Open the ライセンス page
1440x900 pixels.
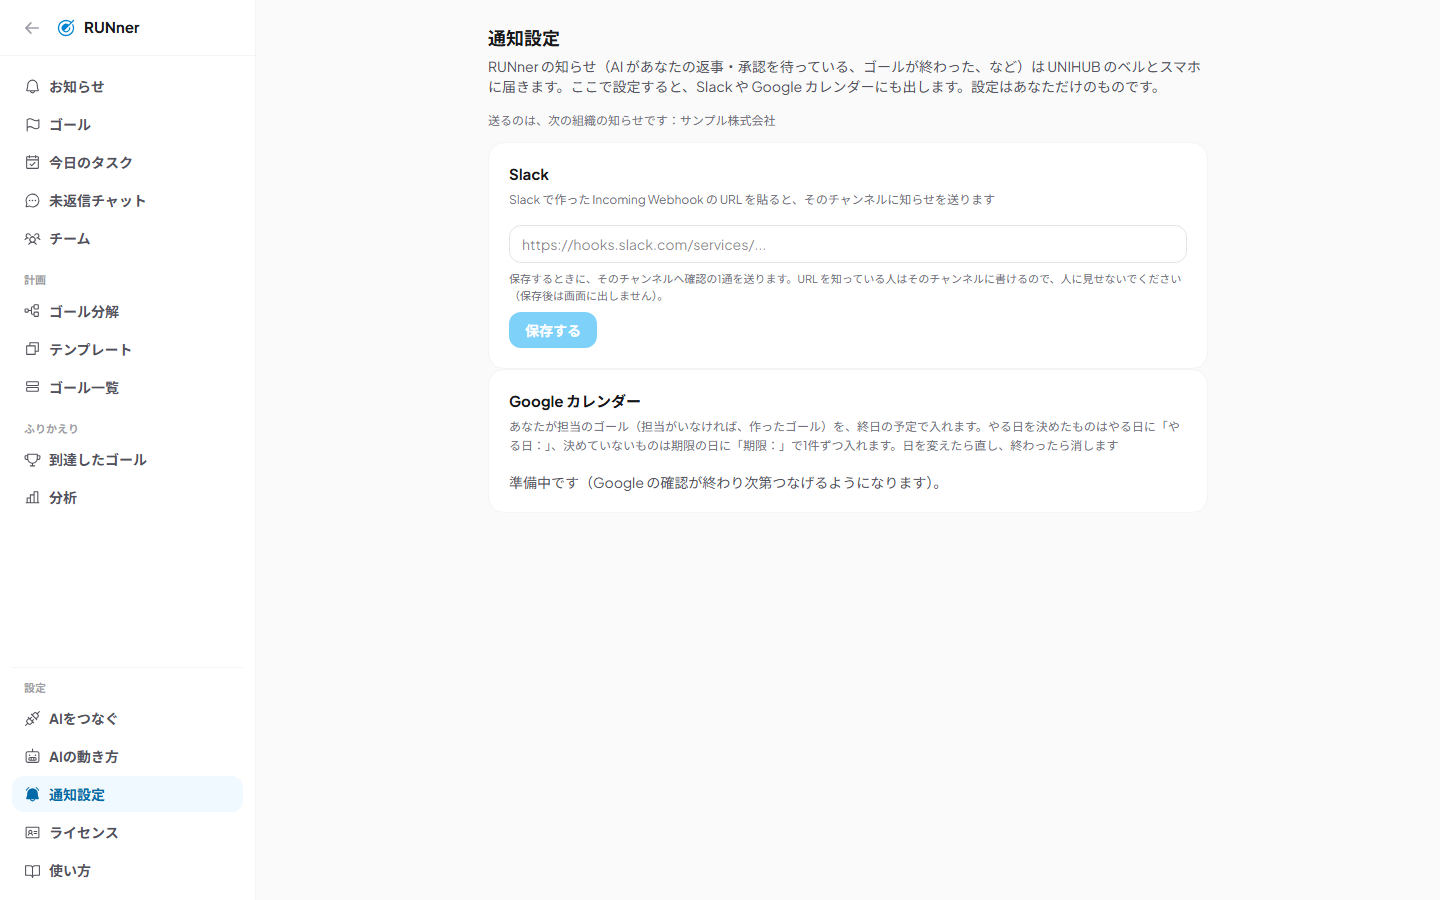(x=127, y=833)
